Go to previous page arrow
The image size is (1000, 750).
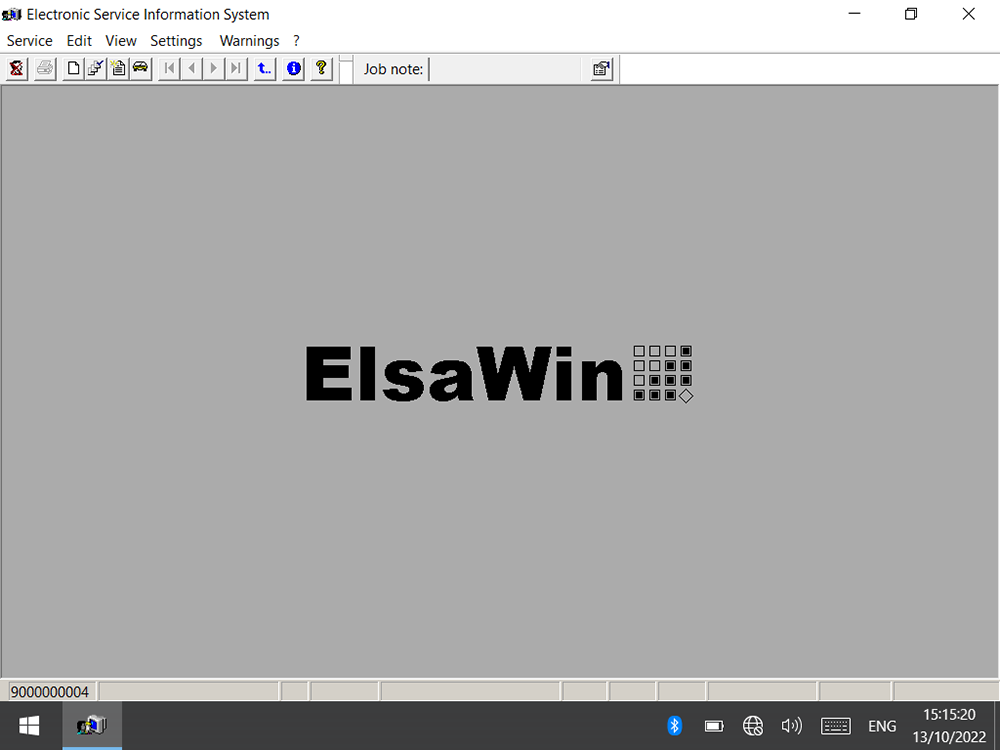click(x=191, y=68)
